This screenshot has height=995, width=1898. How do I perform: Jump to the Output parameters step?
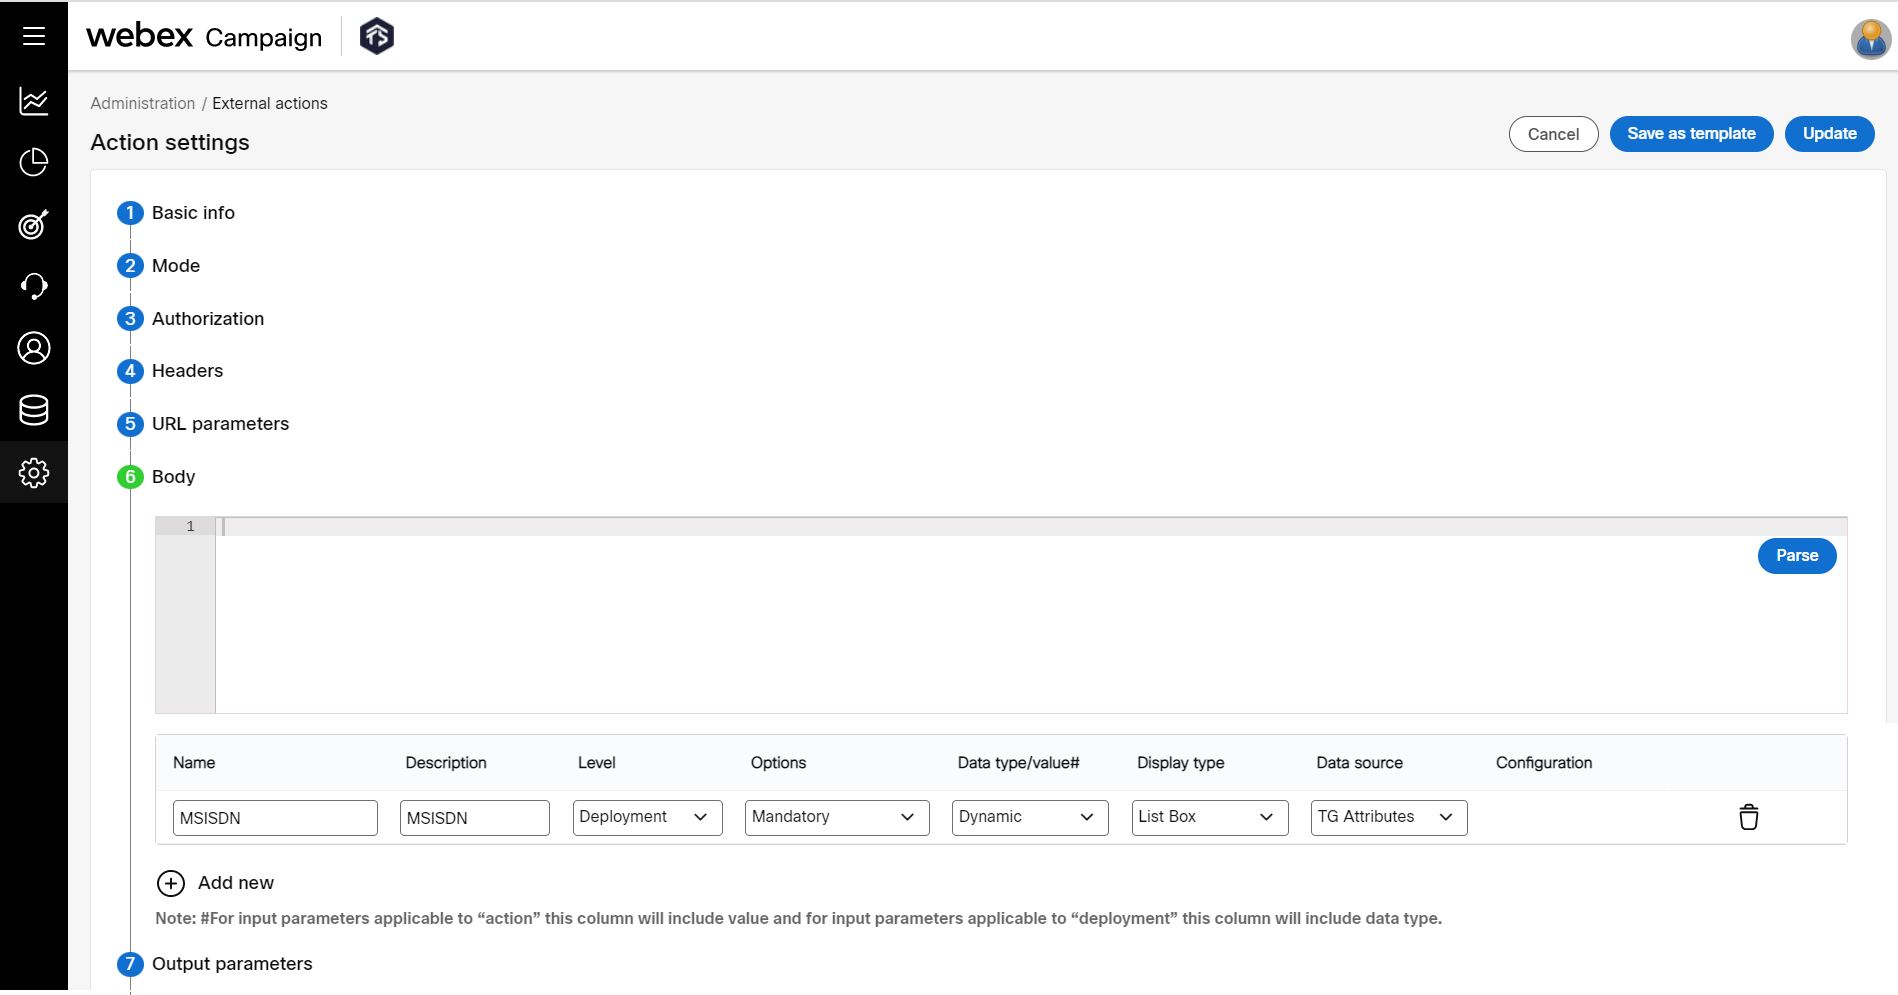pos(231,963)
